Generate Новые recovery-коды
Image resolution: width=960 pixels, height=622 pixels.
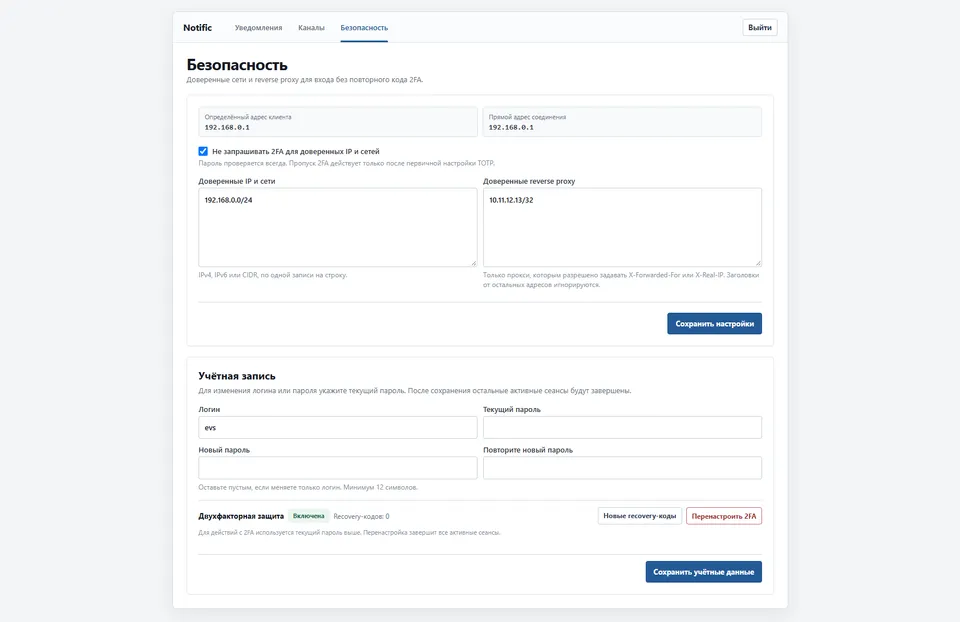click(640, 516)
